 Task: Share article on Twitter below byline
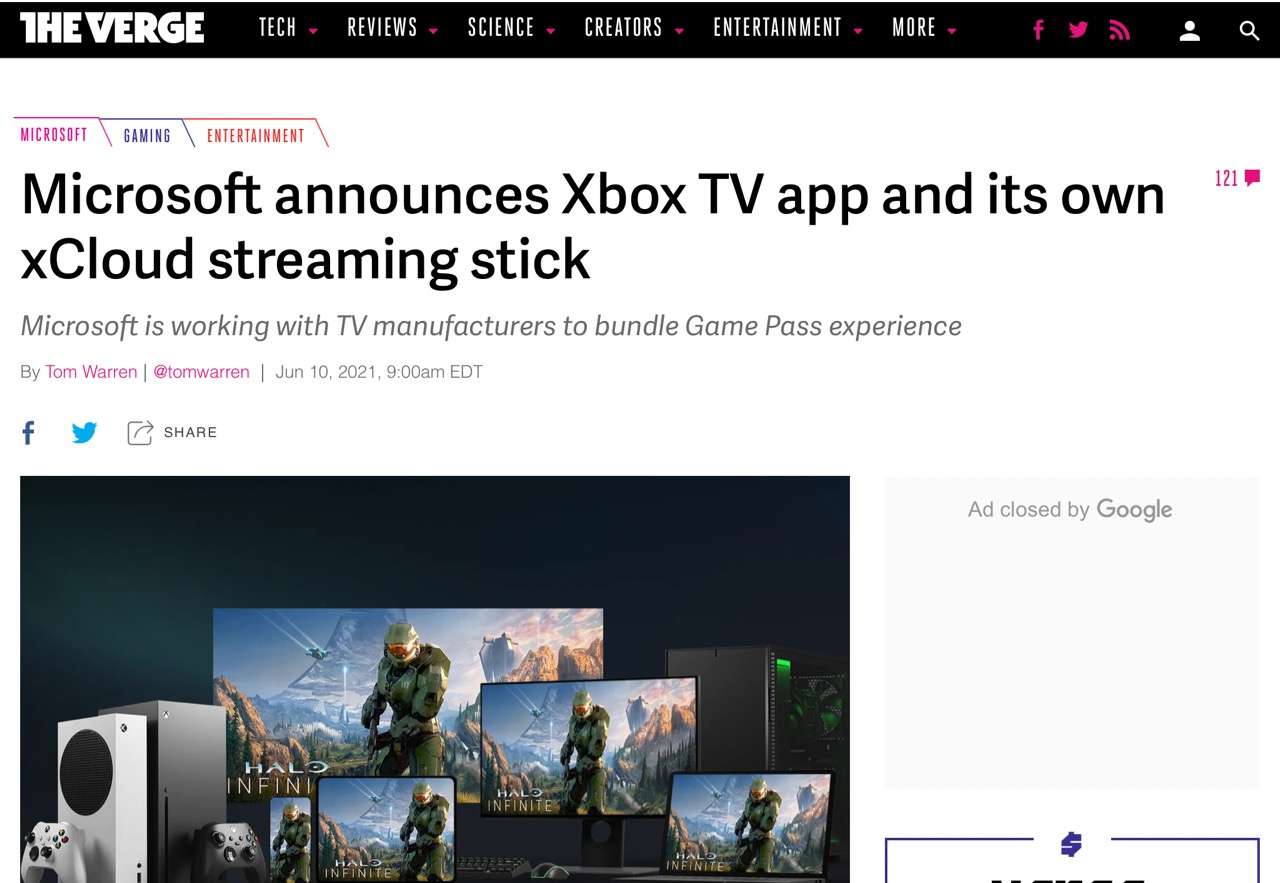pos(85,432)
